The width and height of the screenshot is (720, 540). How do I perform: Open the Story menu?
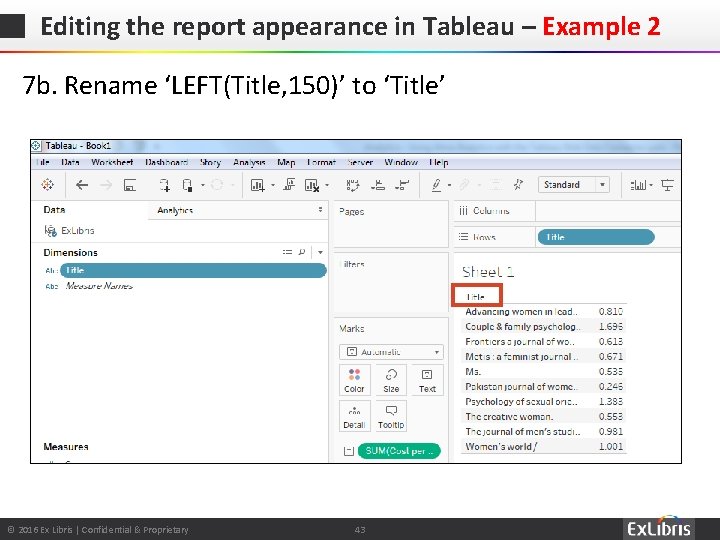coord(210,162)
